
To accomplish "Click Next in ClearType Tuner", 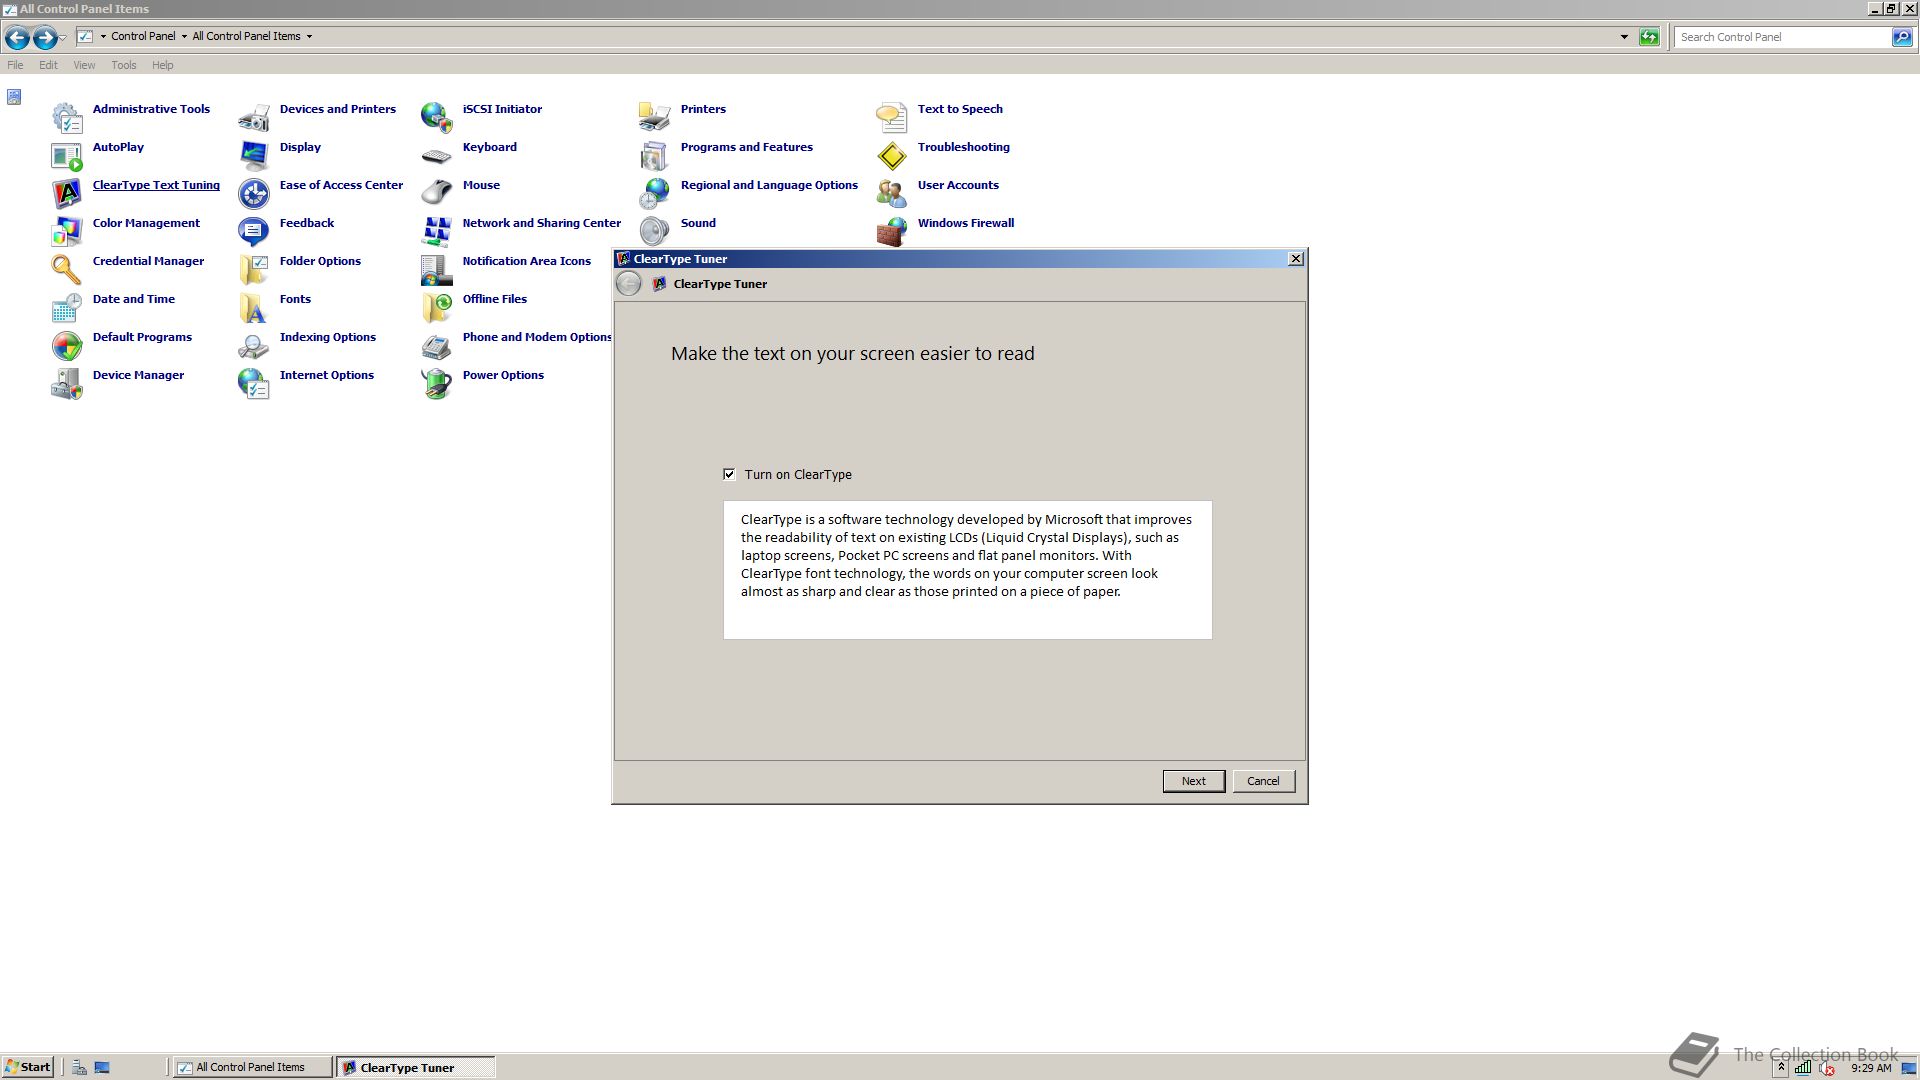I will coord(1194,781).
